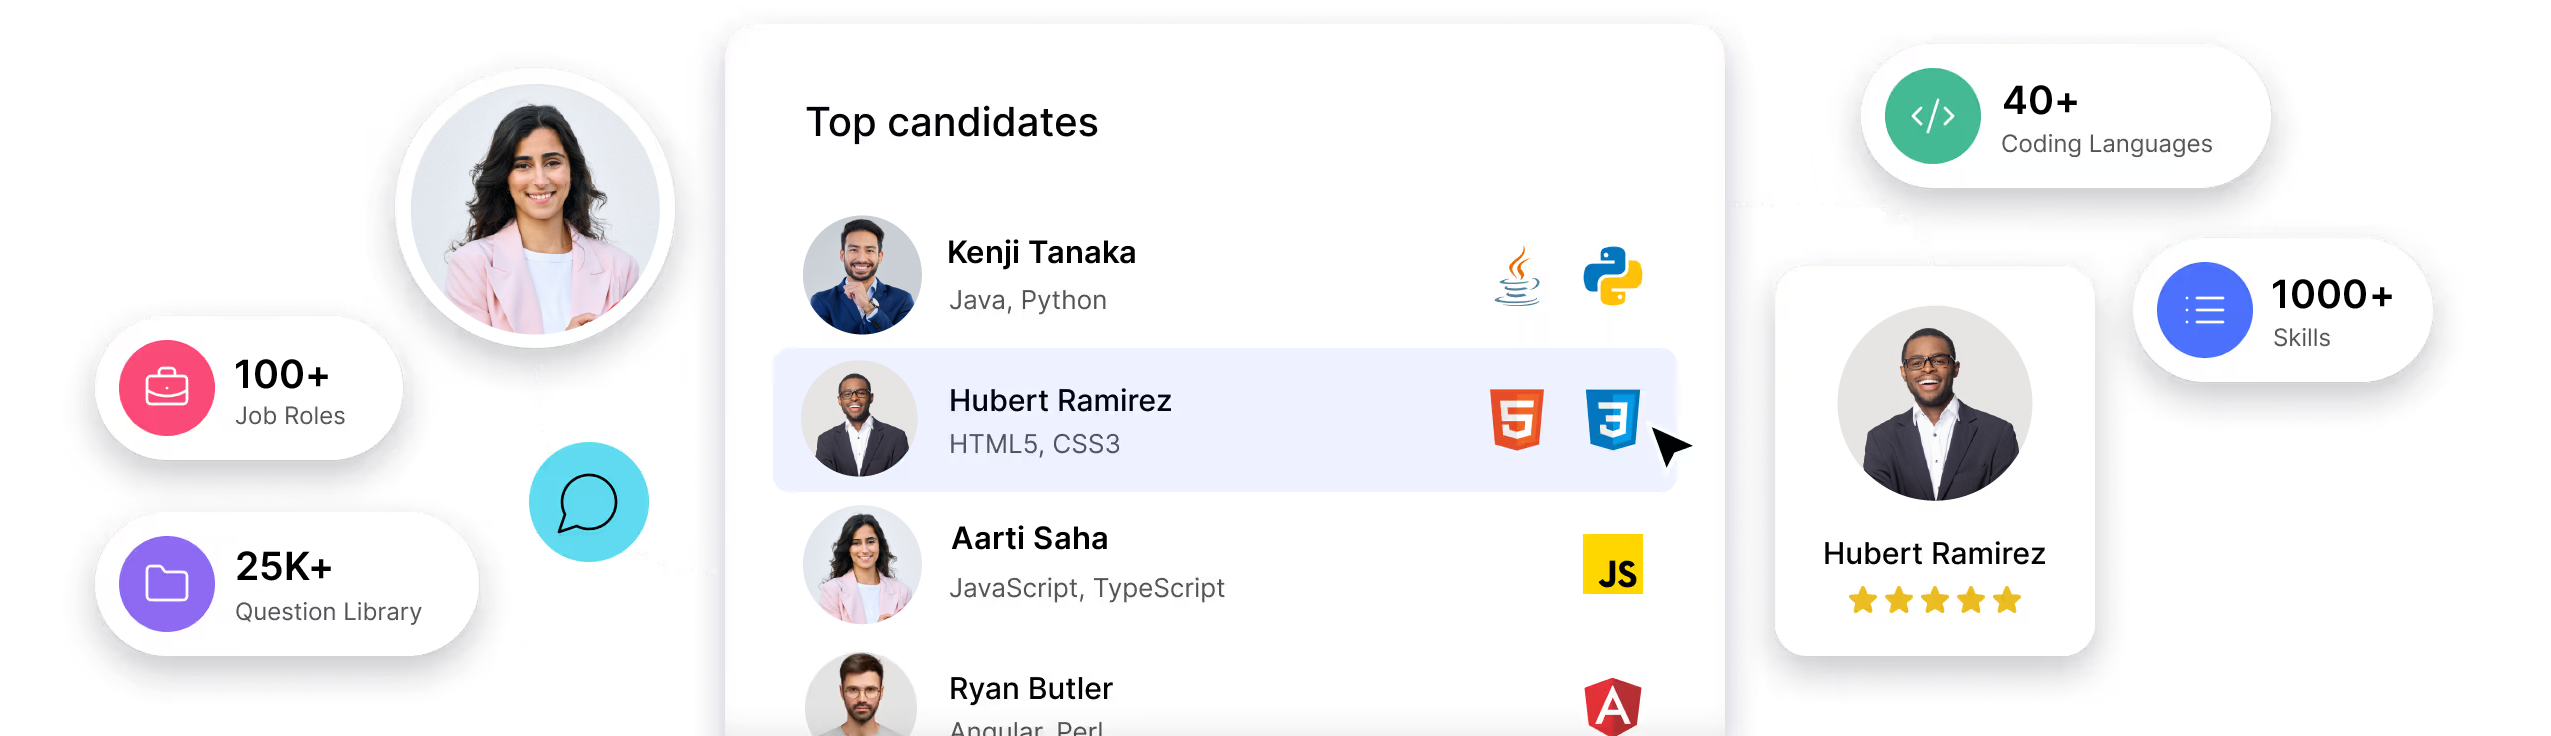Click the HTML5 shield icon
The width and height of the screenshot is (2551, 736).
tap(1516, 419)
